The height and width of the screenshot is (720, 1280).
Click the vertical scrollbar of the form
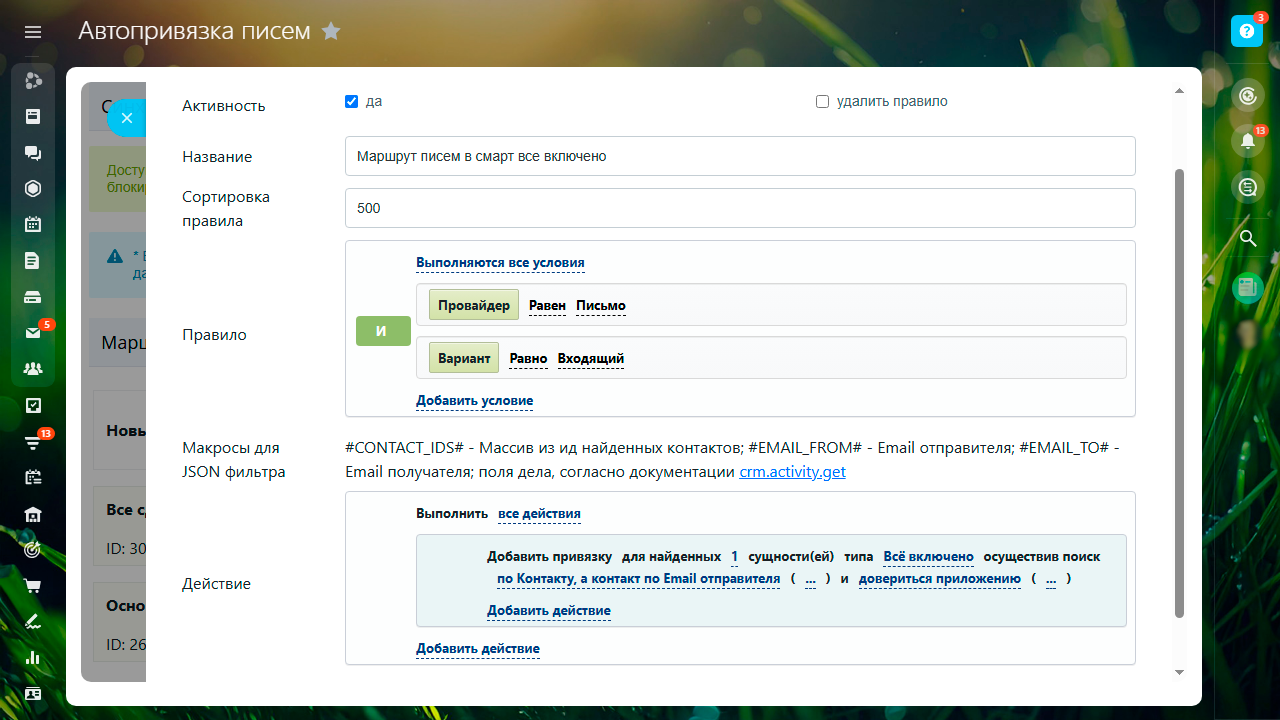tap(1179, 390)
